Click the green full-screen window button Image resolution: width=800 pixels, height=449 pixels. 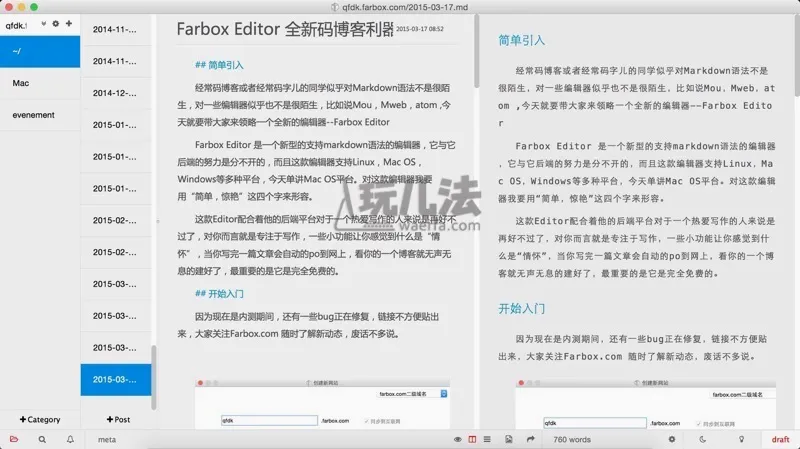tap(34, 7)
